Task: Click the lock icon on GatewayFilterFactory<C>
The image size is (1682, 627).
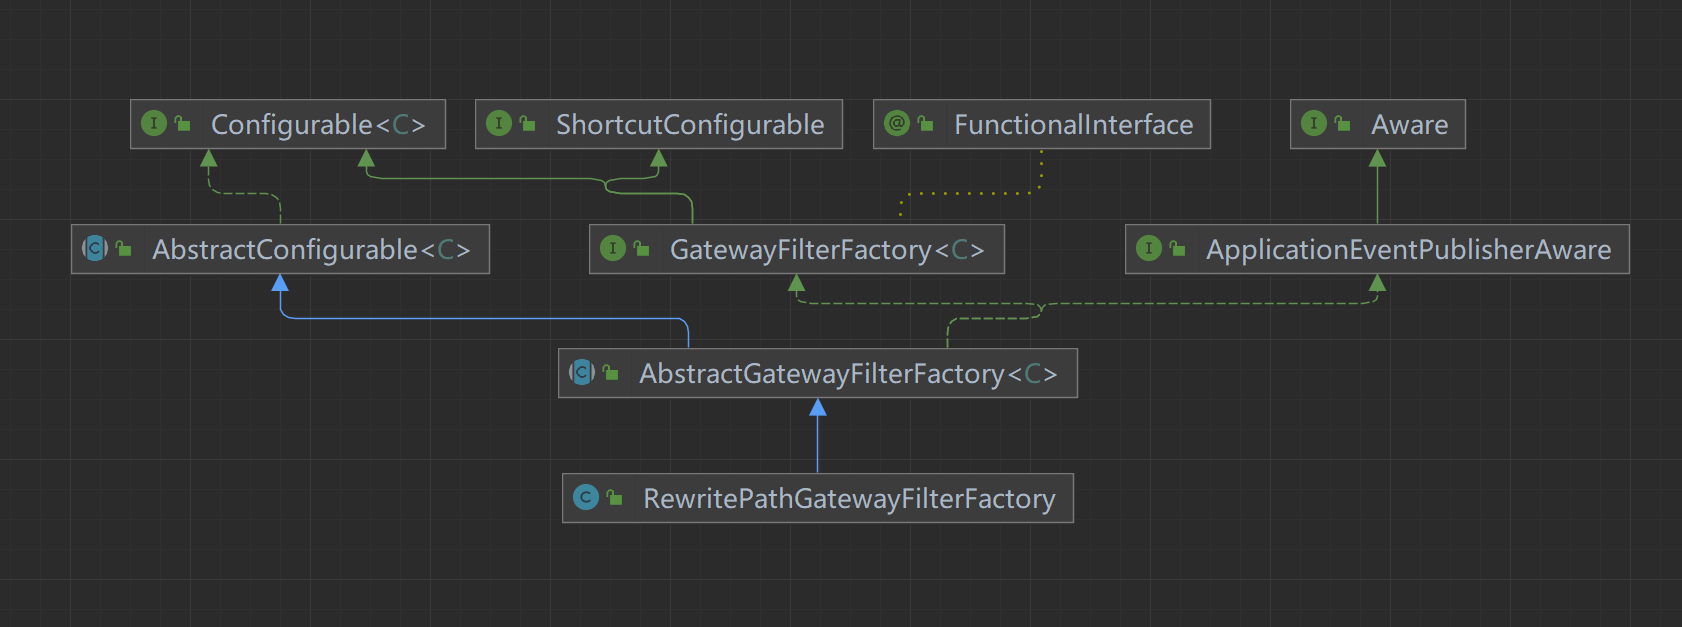Action: click(641, 248)
